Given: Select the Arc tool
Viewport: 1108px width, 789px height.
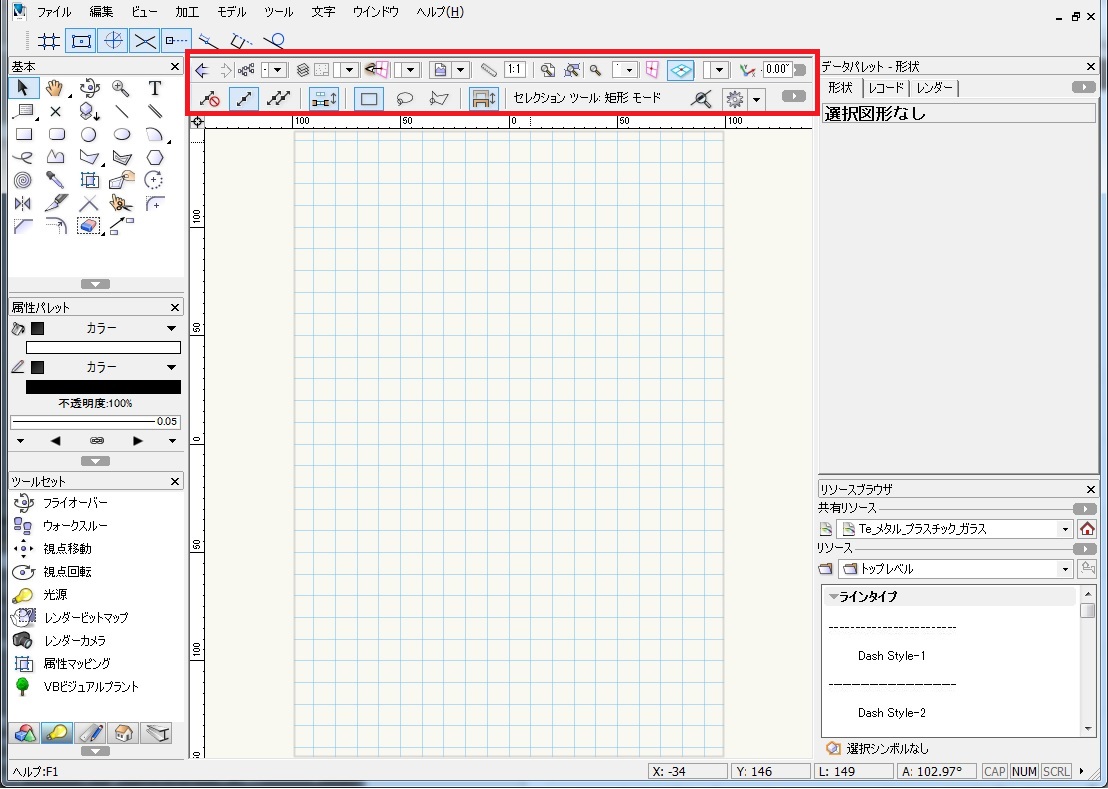Looking at the screenshot, I should (x=155, y=134).
